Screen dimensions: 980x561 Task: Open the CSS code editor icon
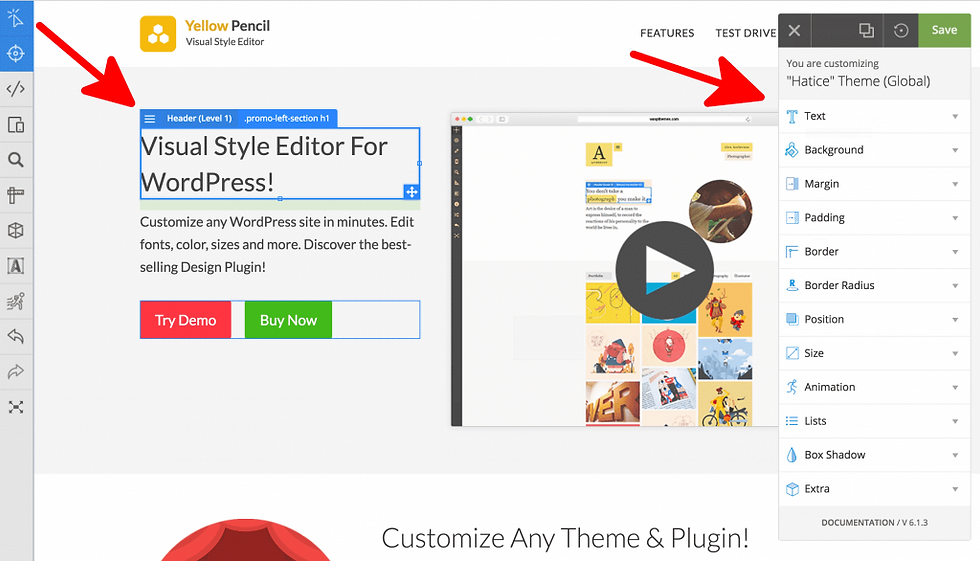[x=16, y=89]
